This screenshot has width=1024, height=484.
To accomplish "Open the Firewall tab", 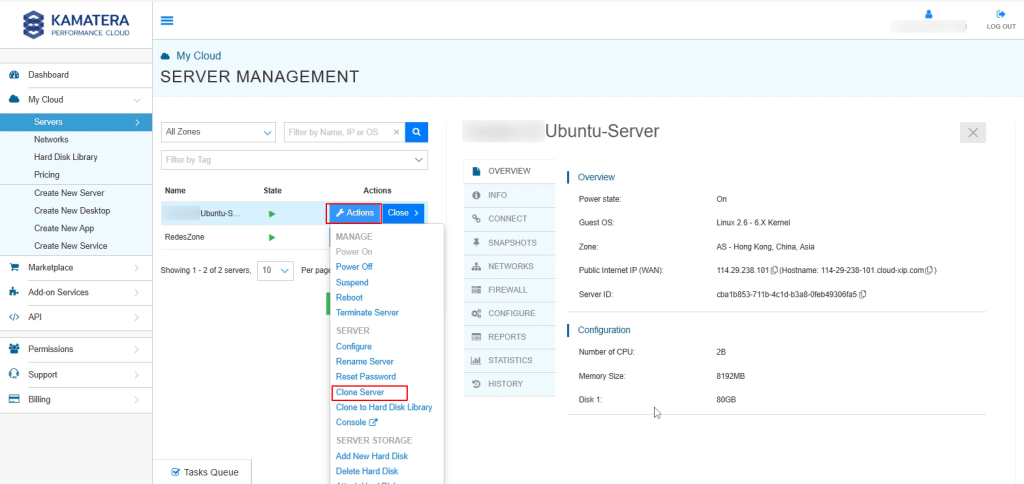I will pos(507,290).
